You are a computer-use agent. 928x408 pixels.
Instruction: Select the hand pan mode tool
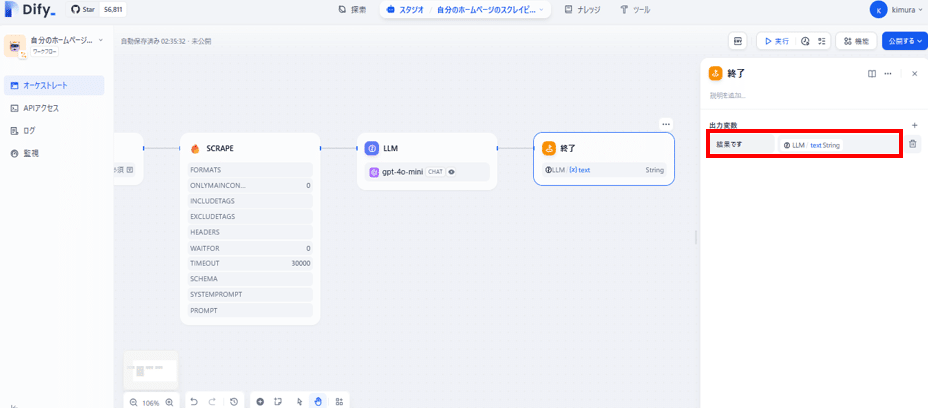click(x=318, y=401)
